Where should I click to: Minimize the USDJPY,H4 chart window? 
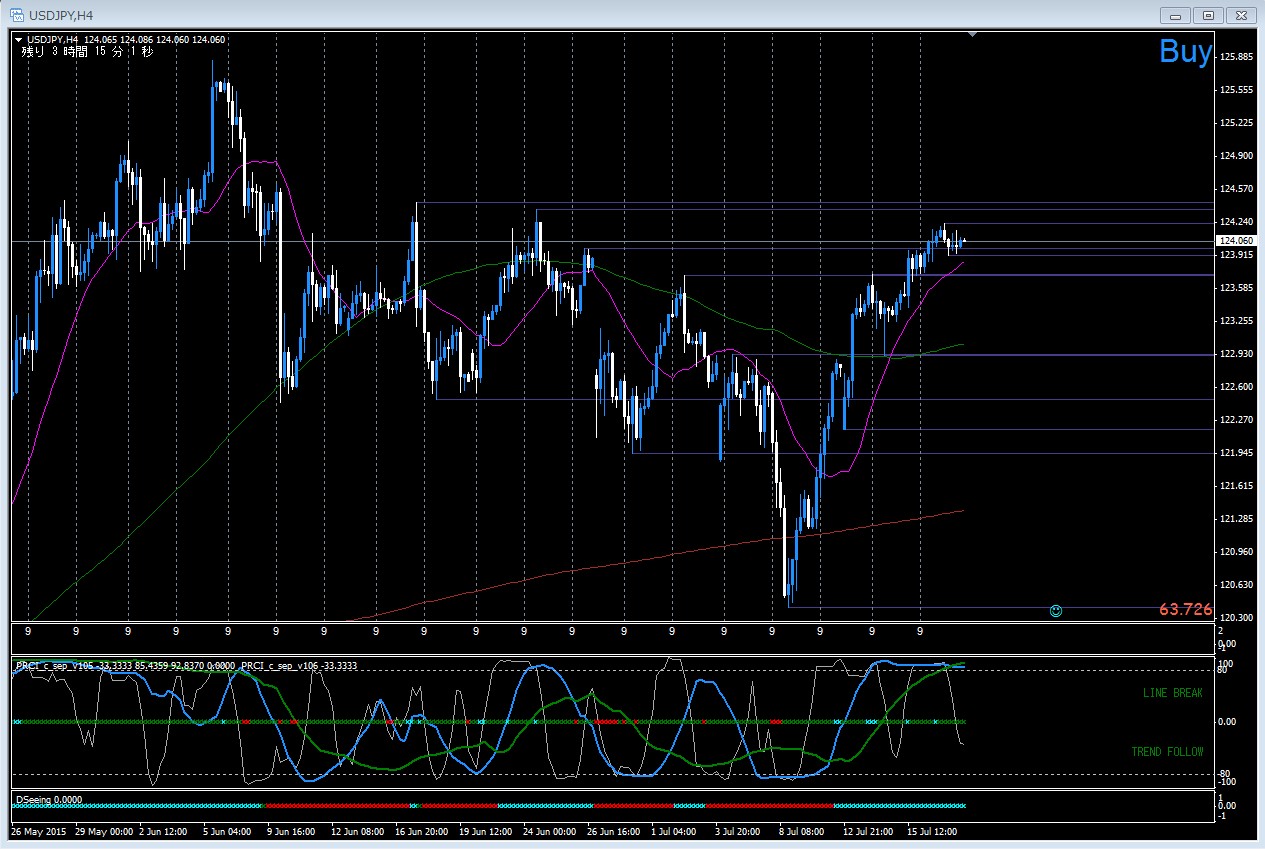click(1175, 15)
